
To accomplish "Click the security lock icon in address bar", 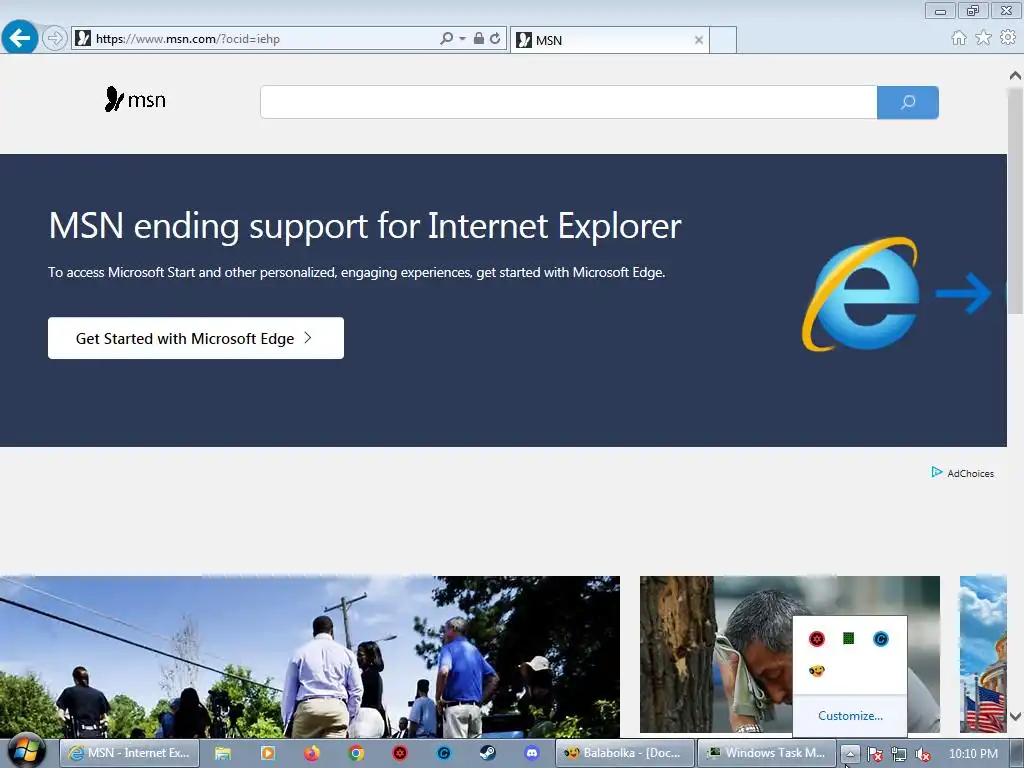I will point(479,39).
